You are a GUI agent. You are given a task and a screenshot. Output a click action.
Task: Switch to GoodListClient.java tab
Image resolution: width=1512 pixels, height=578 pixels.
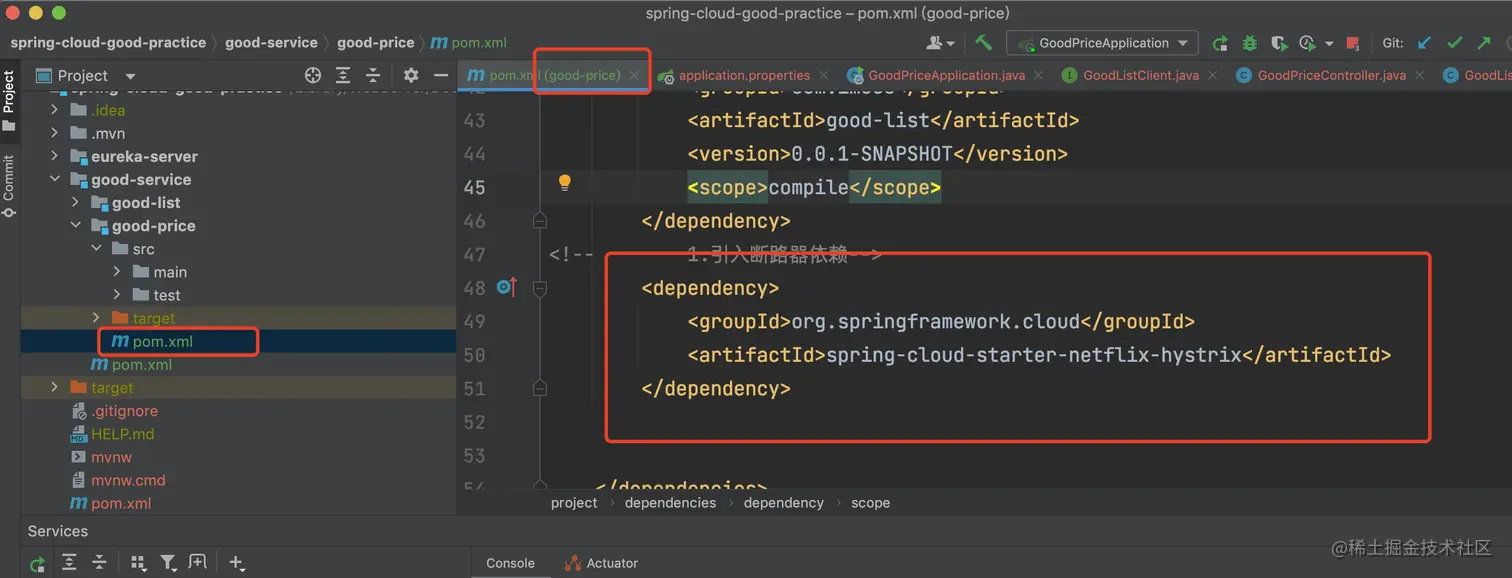(x=1141, y=75)
